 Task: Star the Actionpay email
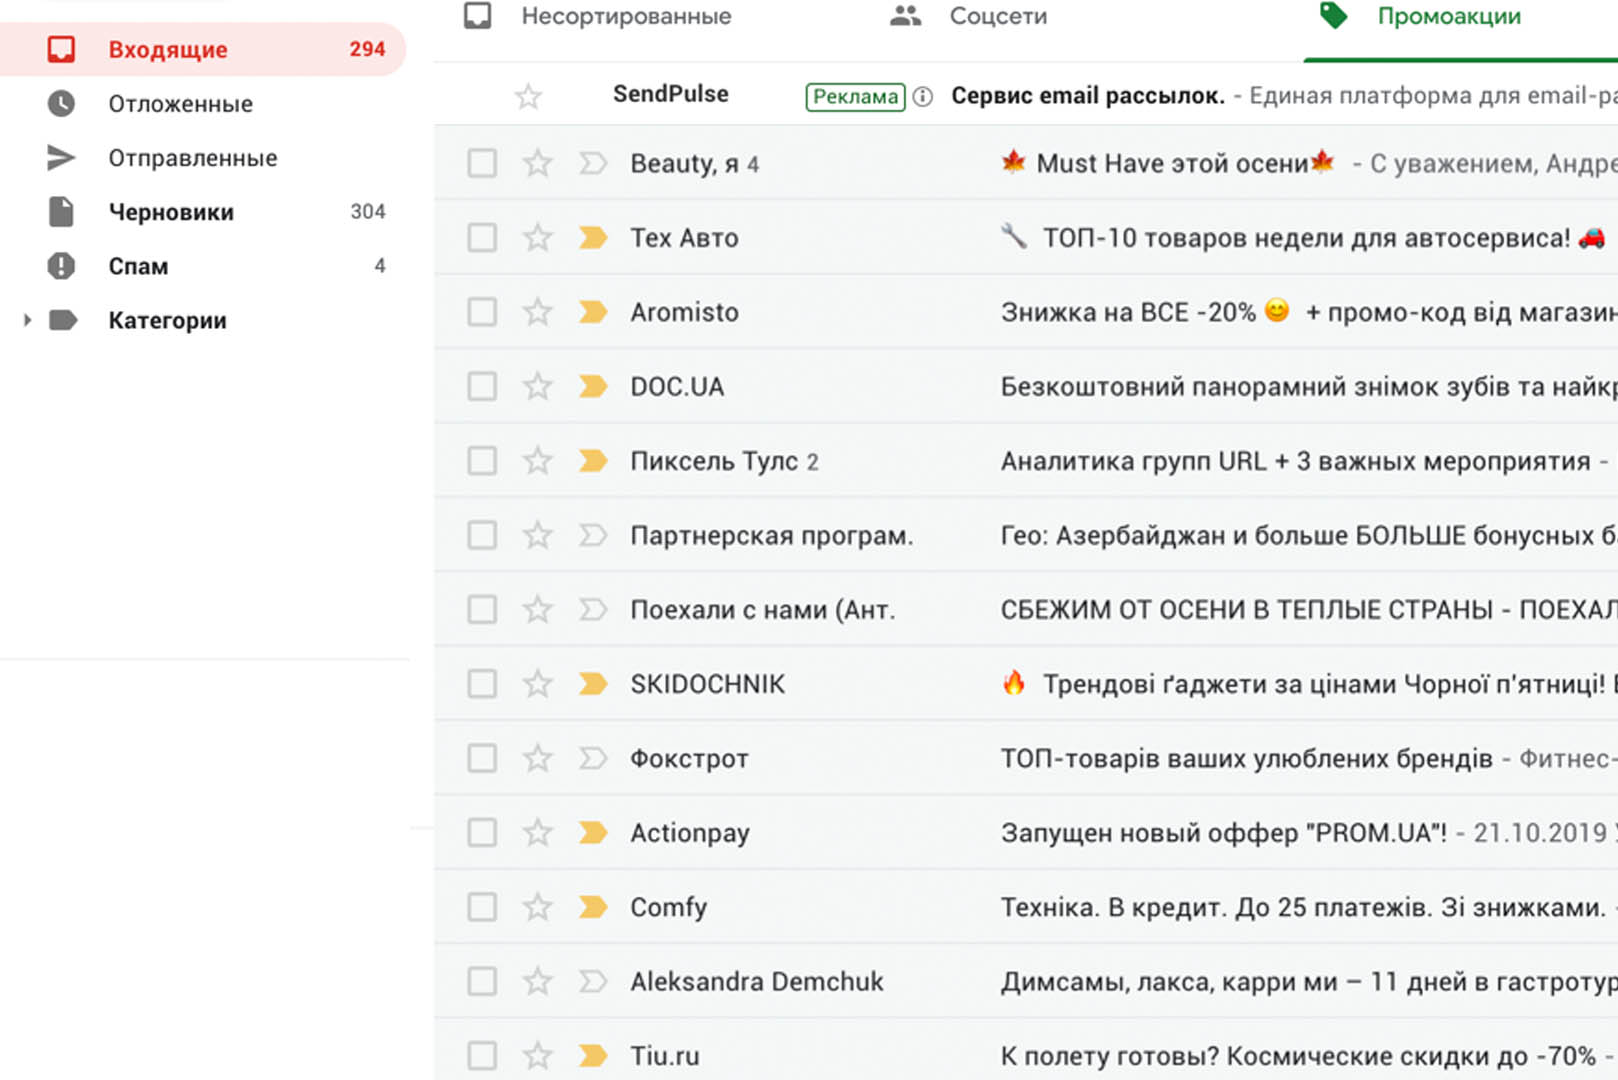pos(538,831)
